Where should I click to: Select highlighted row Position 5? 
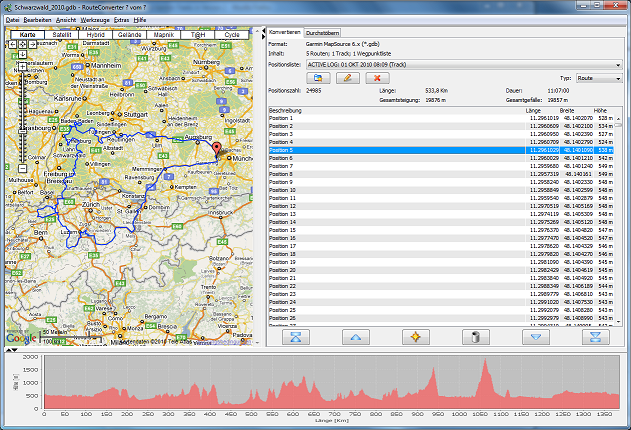[441, 150]
